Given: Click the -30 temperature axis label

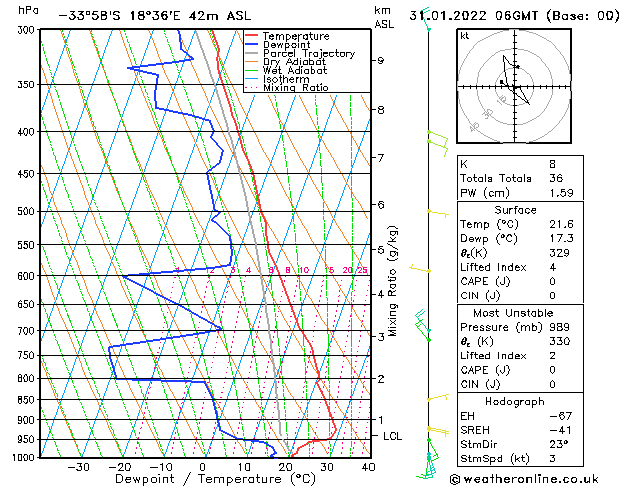Looking at the screenshot, I should tap(78, 467).
